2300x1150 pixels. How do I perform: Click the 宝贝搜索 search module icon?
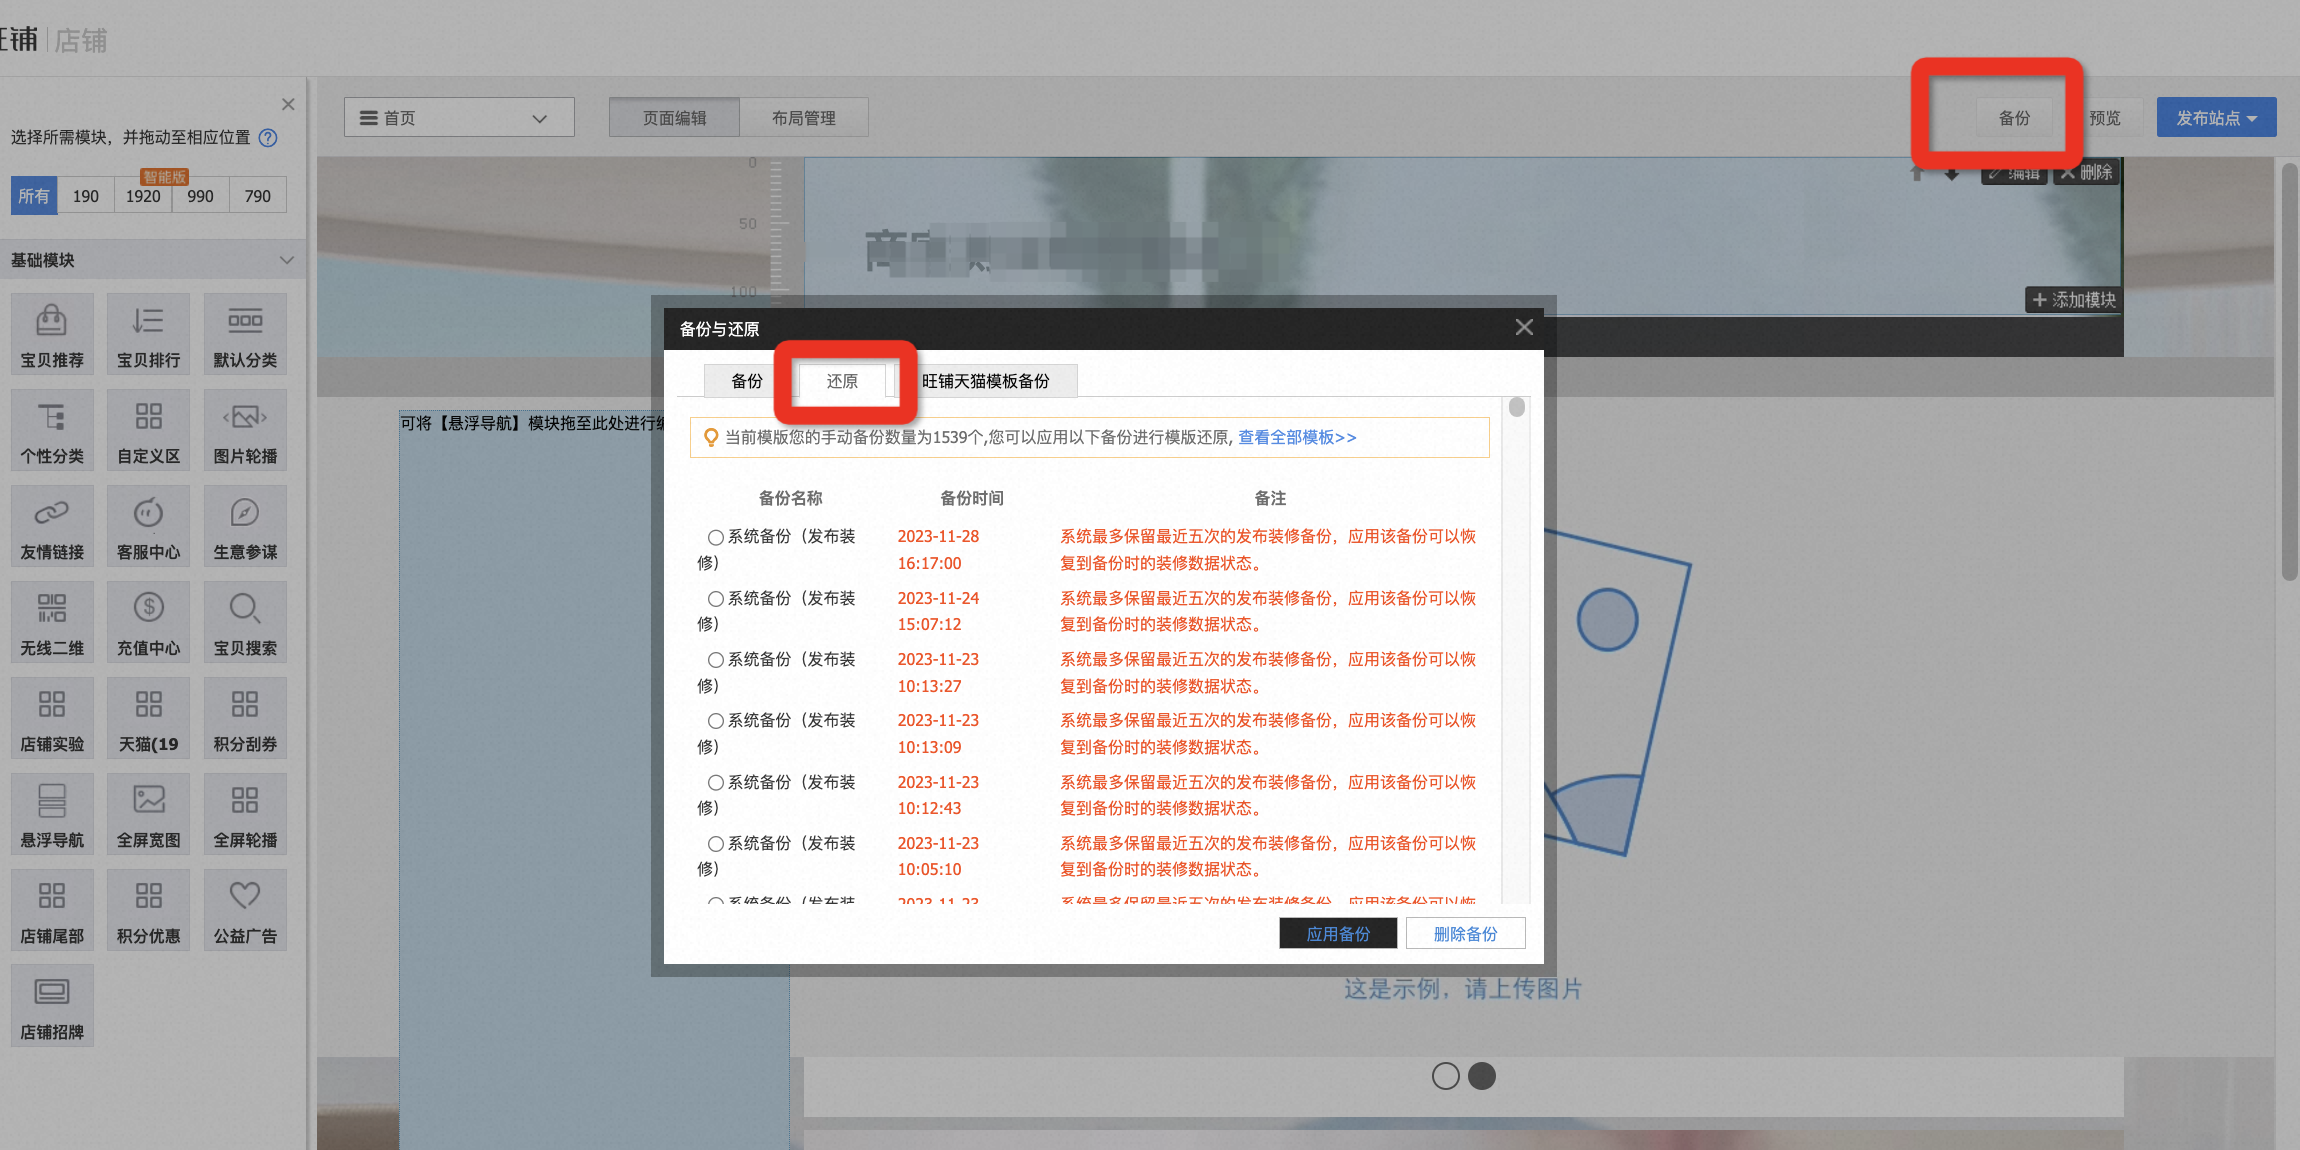tap(245, 622)
